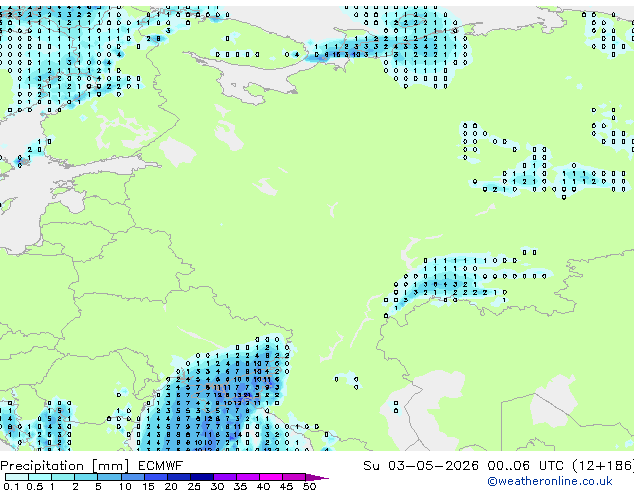
Task: Select the 0.1–0.5 mm palest legend swatch
Action: coord(17,477)
